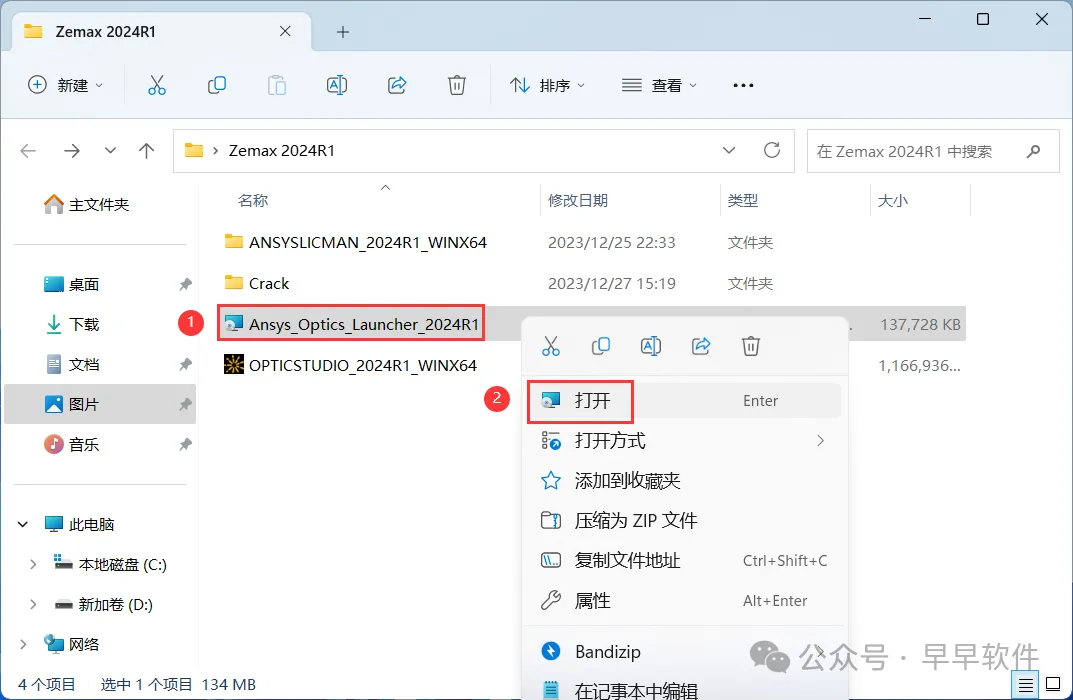1073x700 pixels.
Task: Click the Cut icon in the context menu
Action: [x=551, y=346]
